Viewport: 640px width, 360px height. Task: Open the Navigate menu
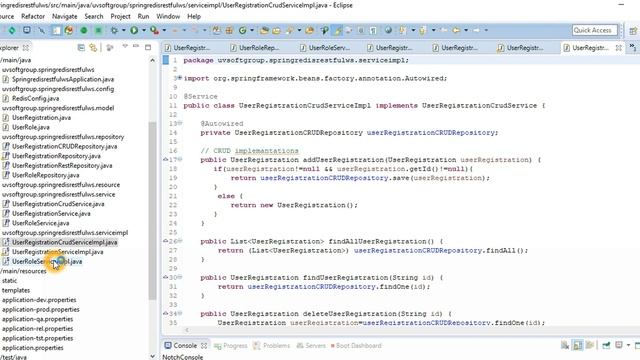(64, 16)
